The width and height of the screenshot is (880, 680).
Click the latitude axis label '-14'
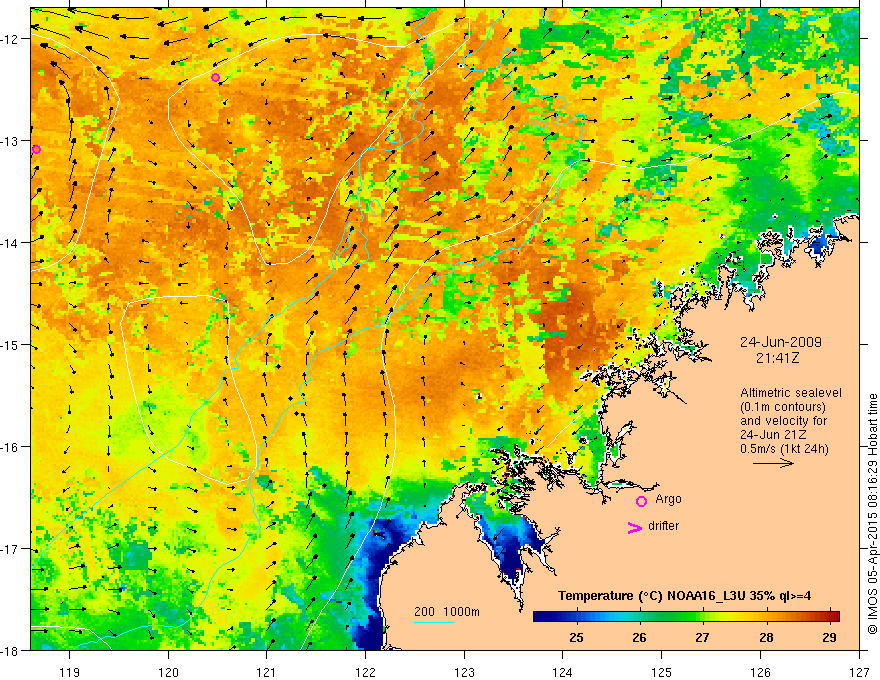[x=11, y=243]
